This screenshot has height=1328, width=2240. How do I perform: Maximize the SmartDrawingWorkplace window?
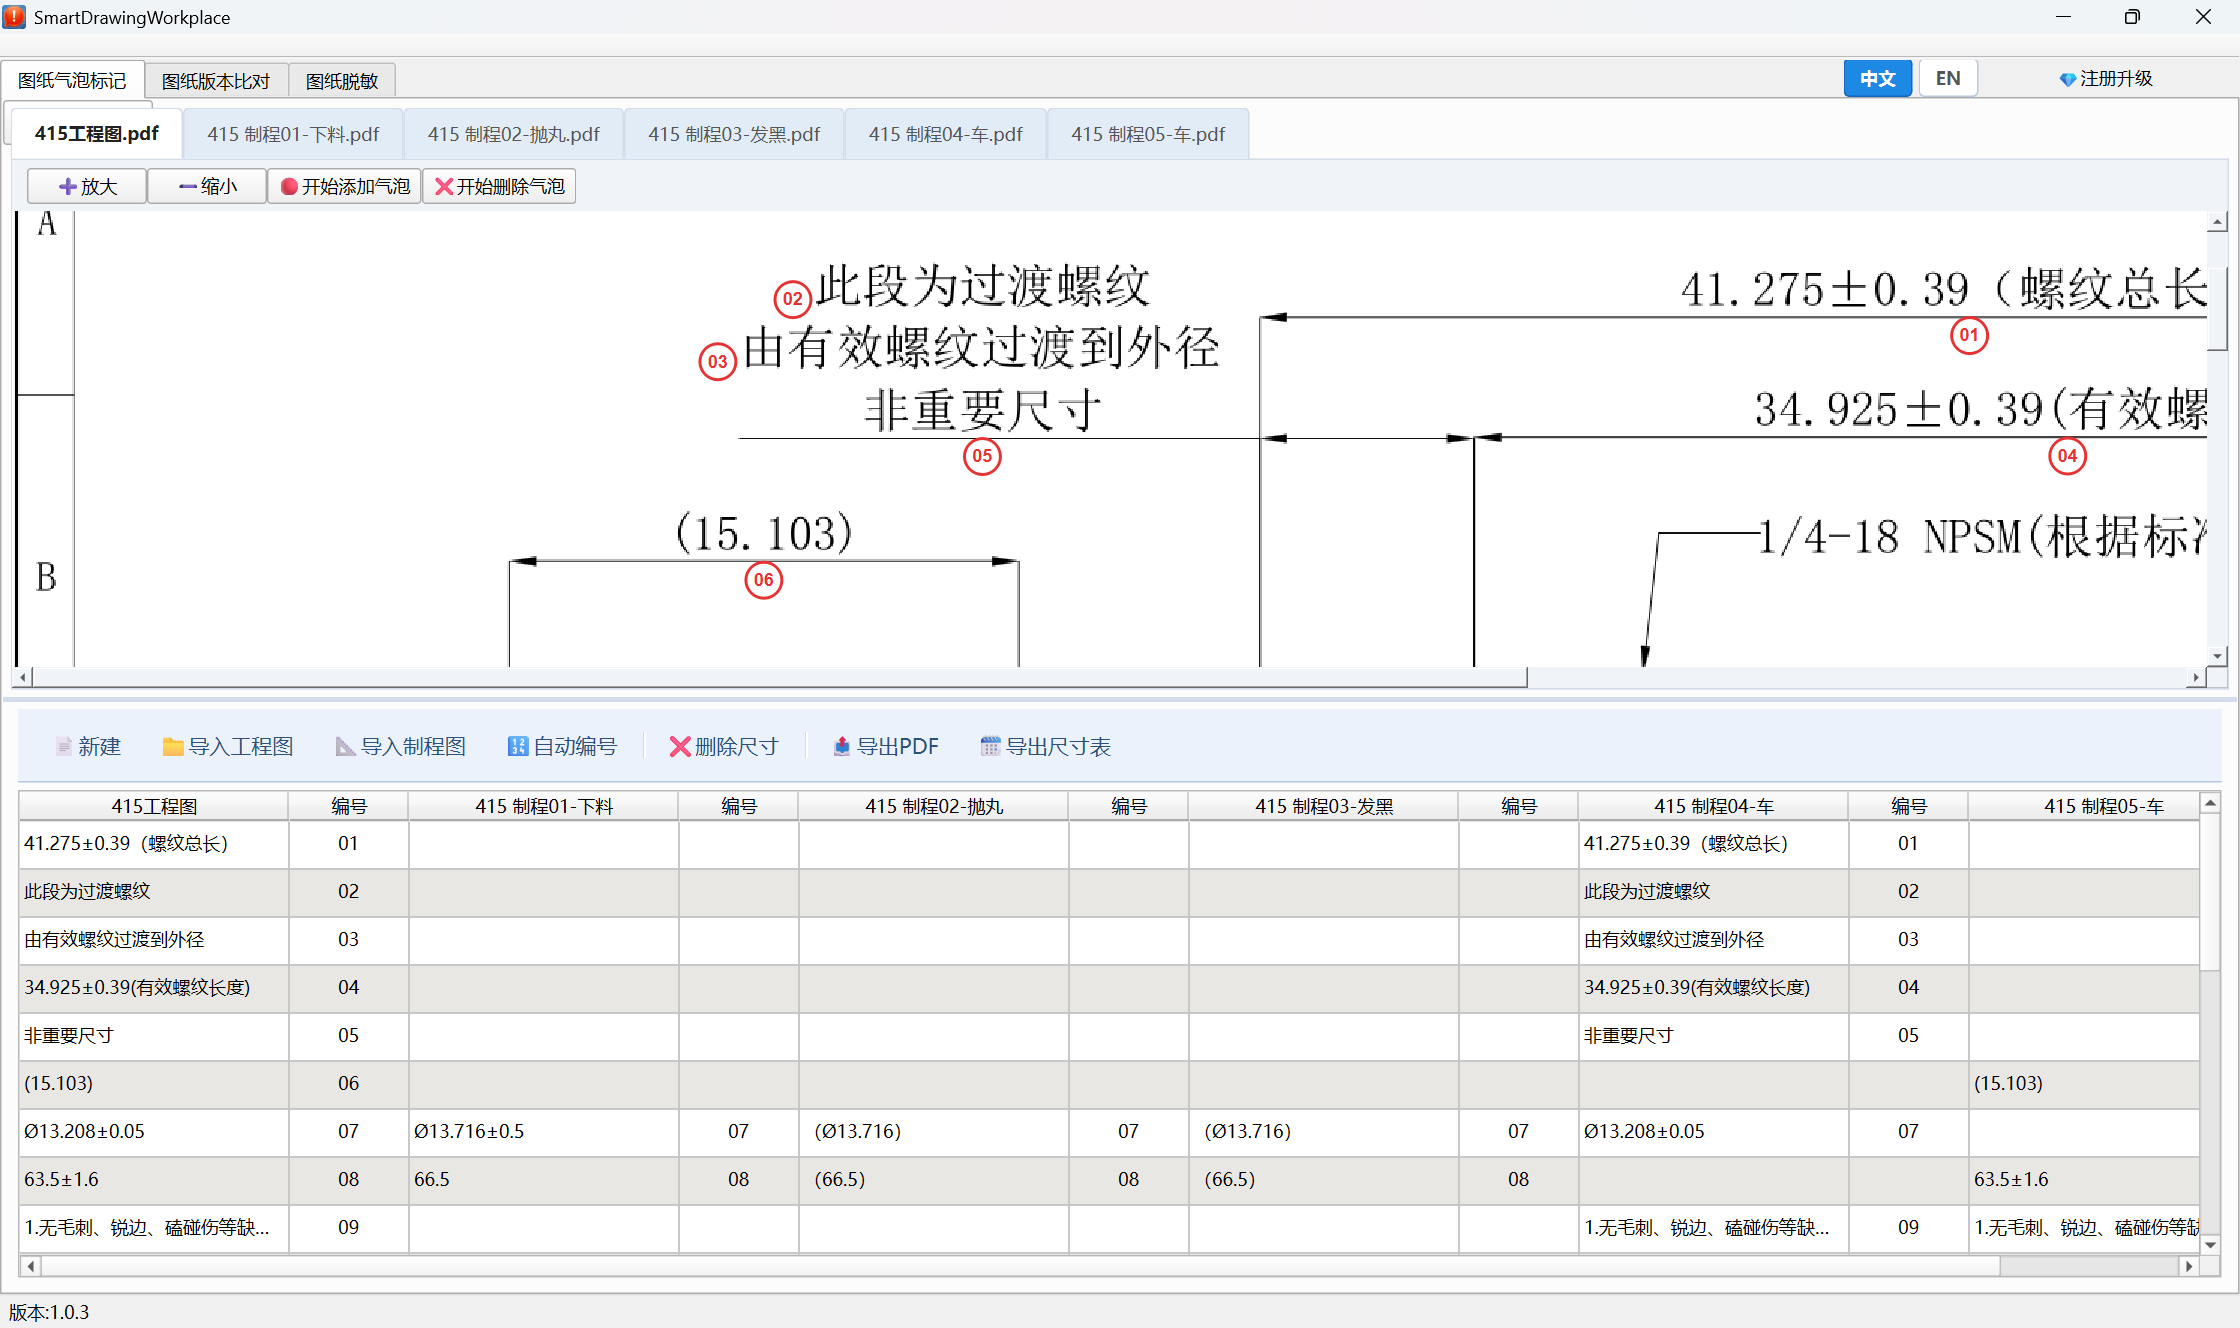[x=2132, y=17]
